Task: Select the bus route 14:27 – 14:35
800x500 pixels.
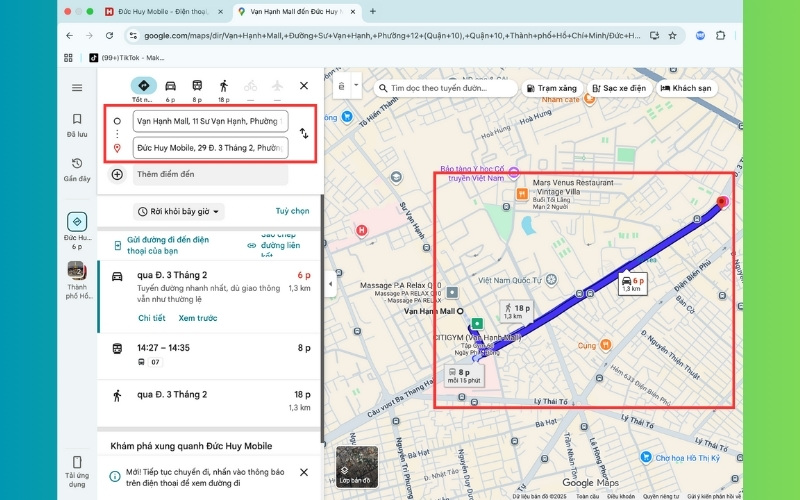Action: tap(210, 356)
